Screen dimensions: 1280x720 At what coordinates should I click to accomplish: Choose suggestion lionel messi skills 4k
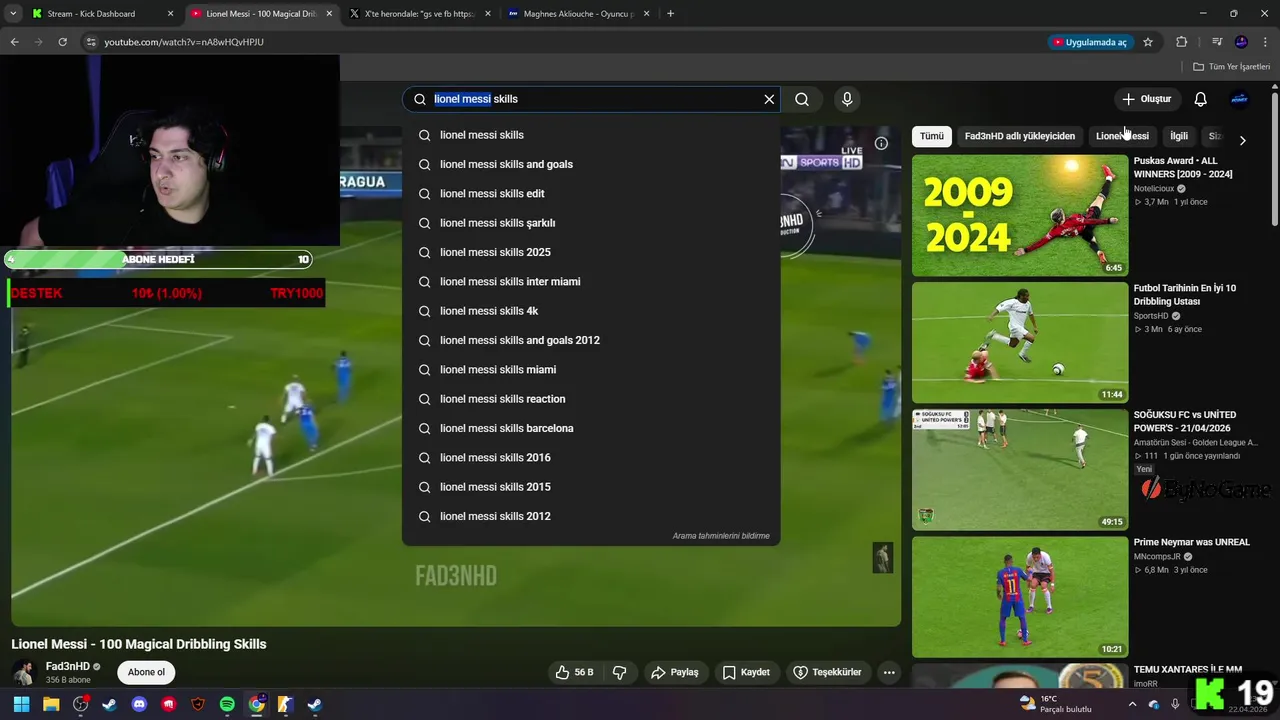tap(591, 311)
